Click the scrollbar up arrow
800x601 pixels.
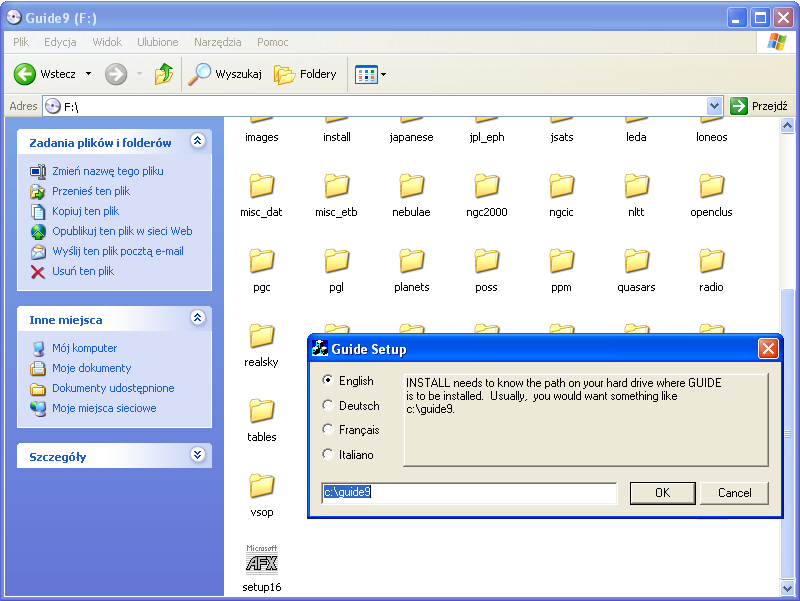pos(787,126)
